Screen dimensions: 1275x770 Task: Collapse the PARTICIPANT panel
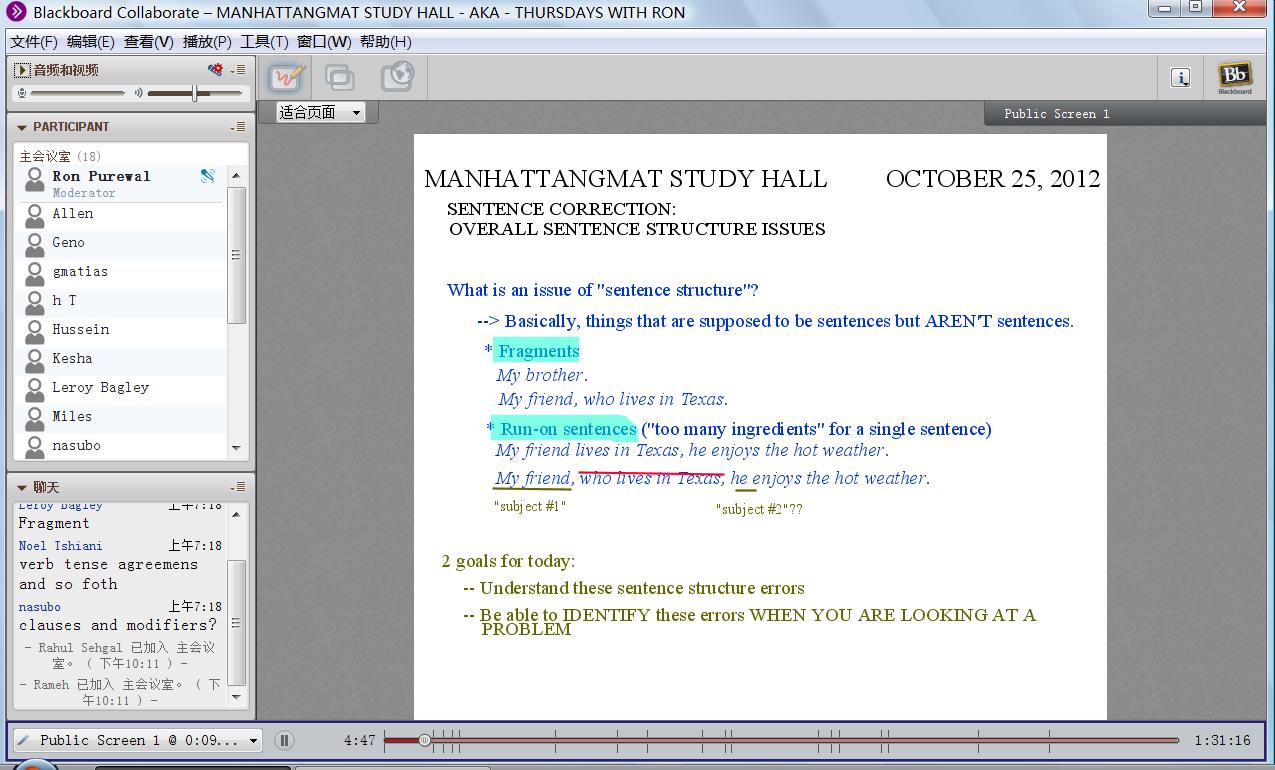coord(22,127)
